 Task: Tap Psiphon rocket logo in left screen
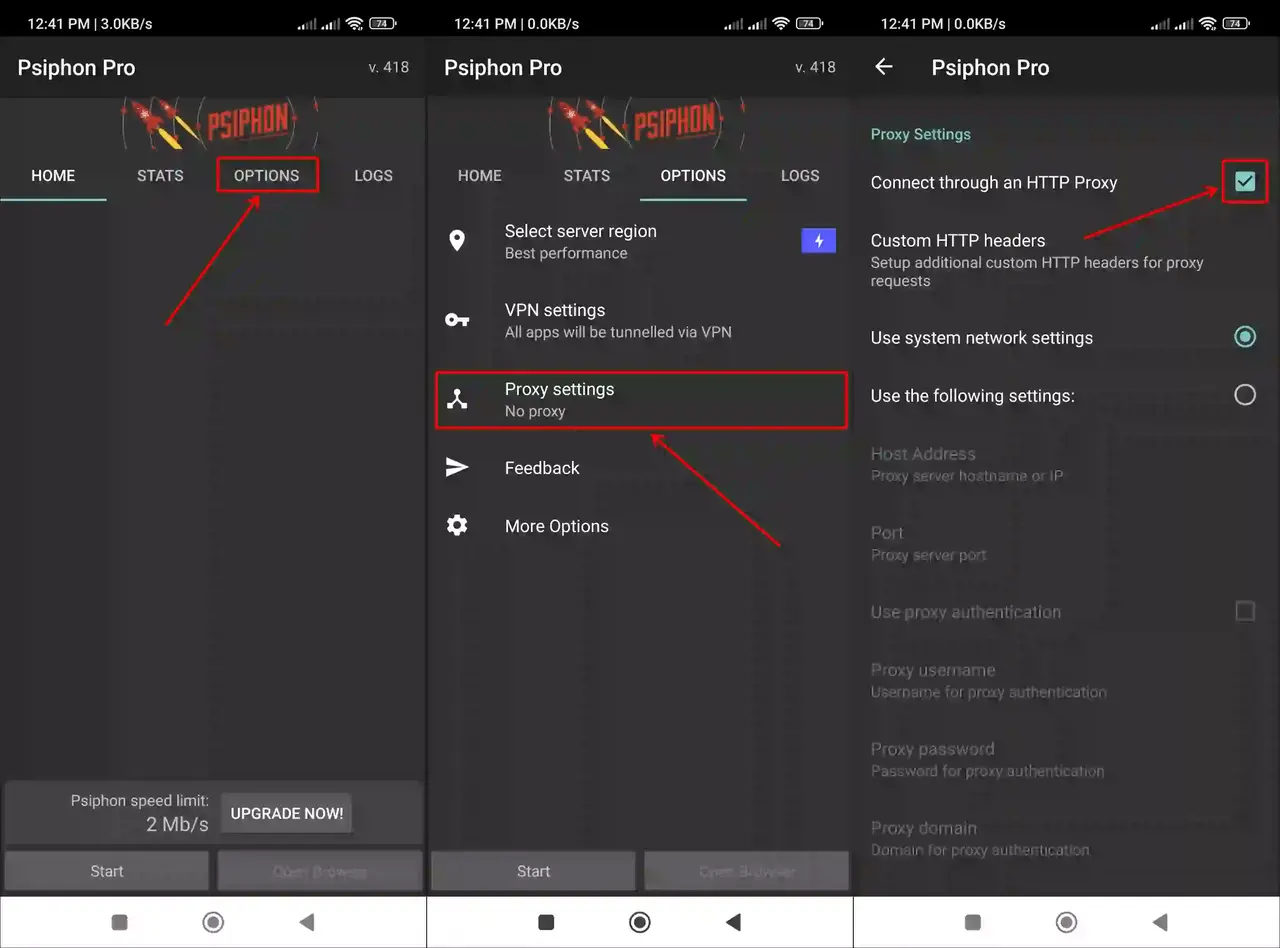click(x=220, y=124)
